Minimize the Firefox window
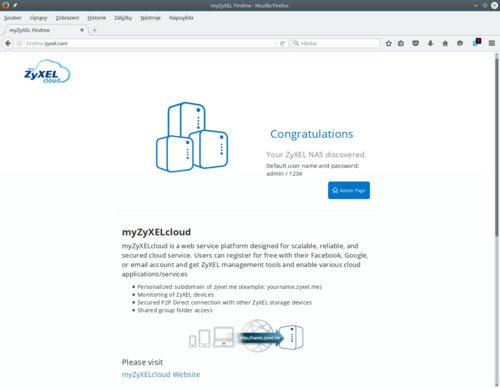Screen dimensions: 500x388 476,5
